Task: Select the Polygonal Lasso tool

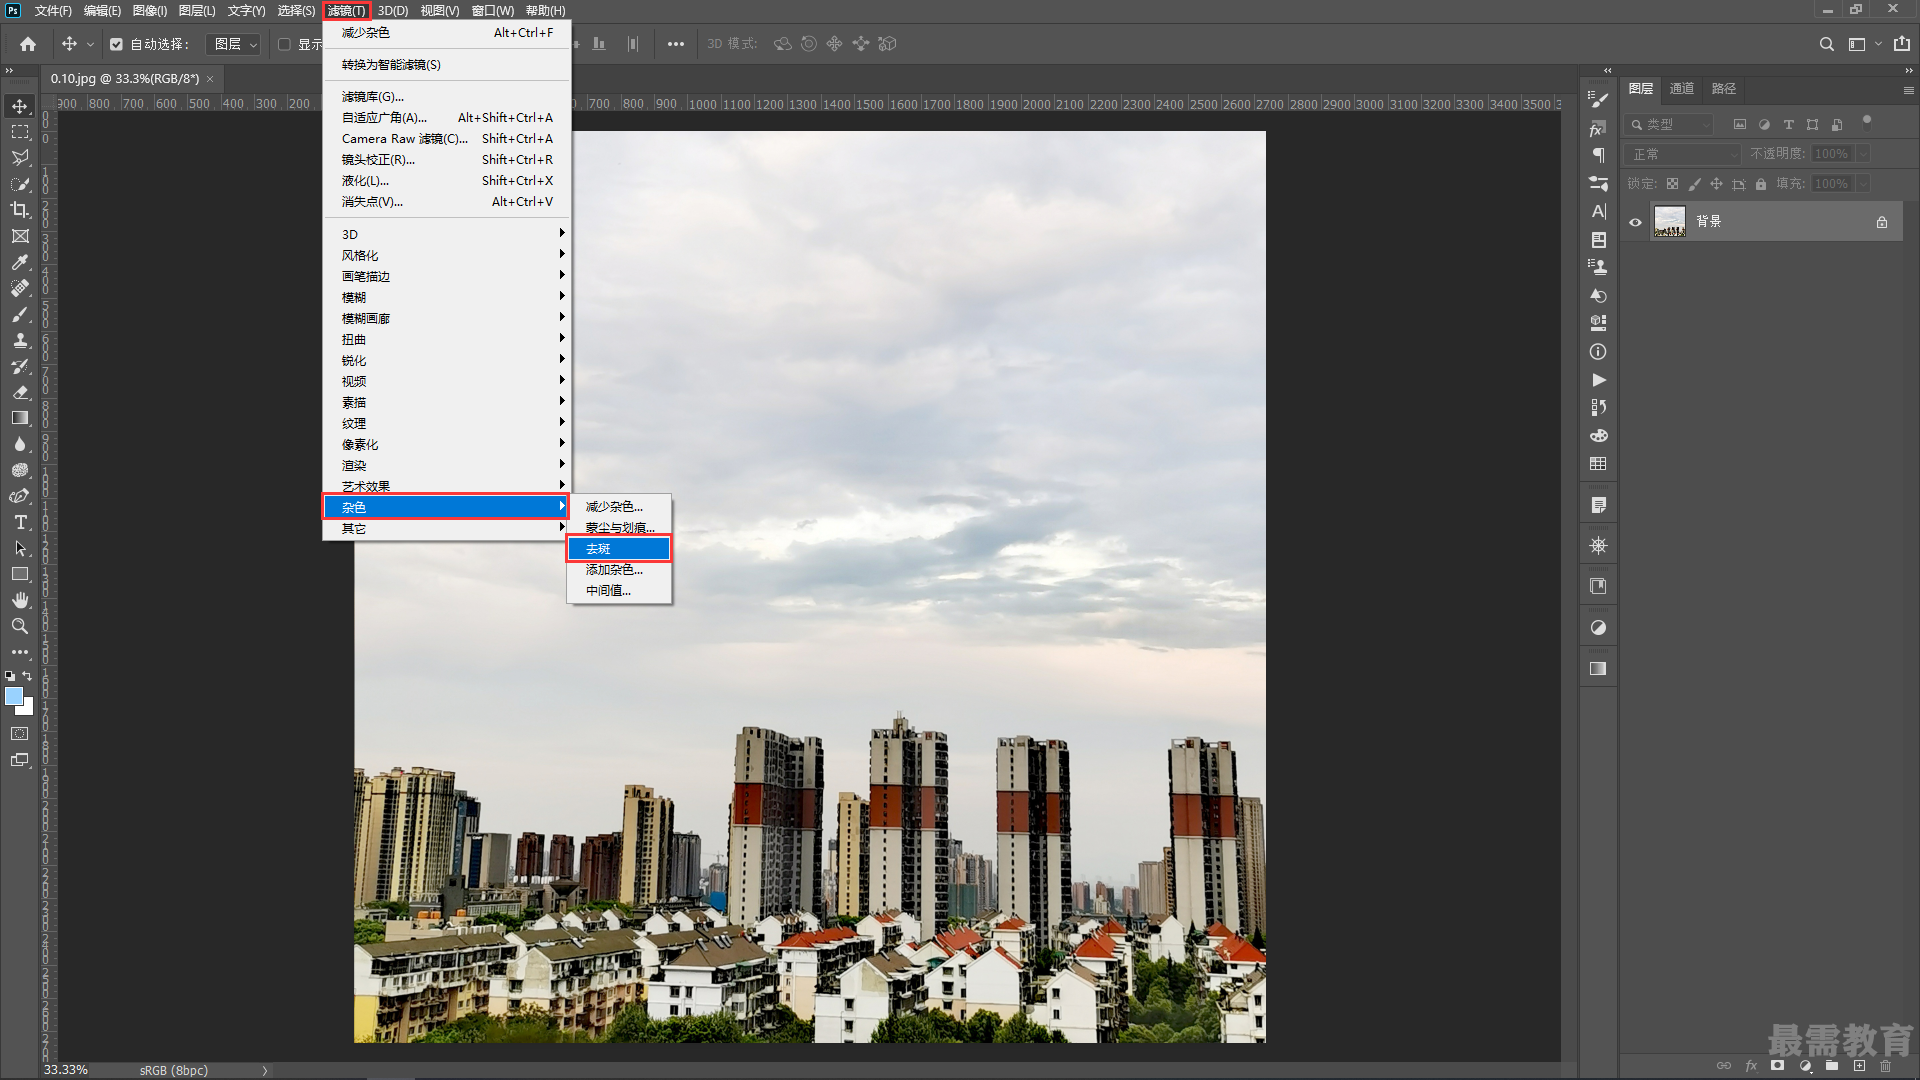Action: [x=20, y=158]
